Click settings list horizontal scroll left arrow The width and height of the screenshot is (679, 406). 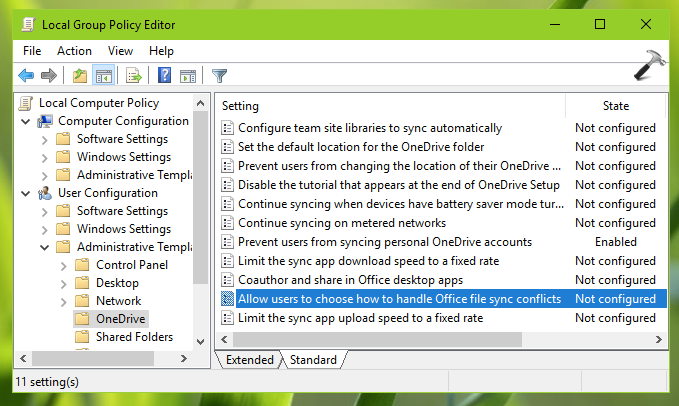pyautogui.click(x=224, y=339)
